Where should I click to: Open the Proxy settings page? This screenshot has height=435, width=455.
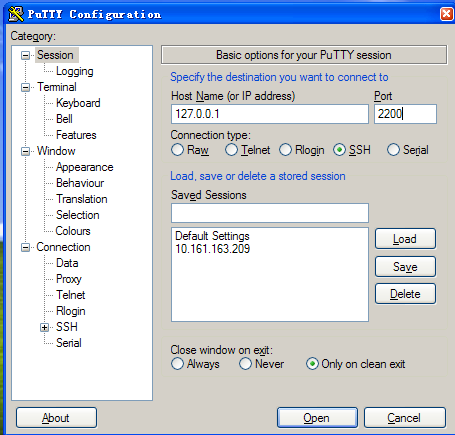pos(69,279)
